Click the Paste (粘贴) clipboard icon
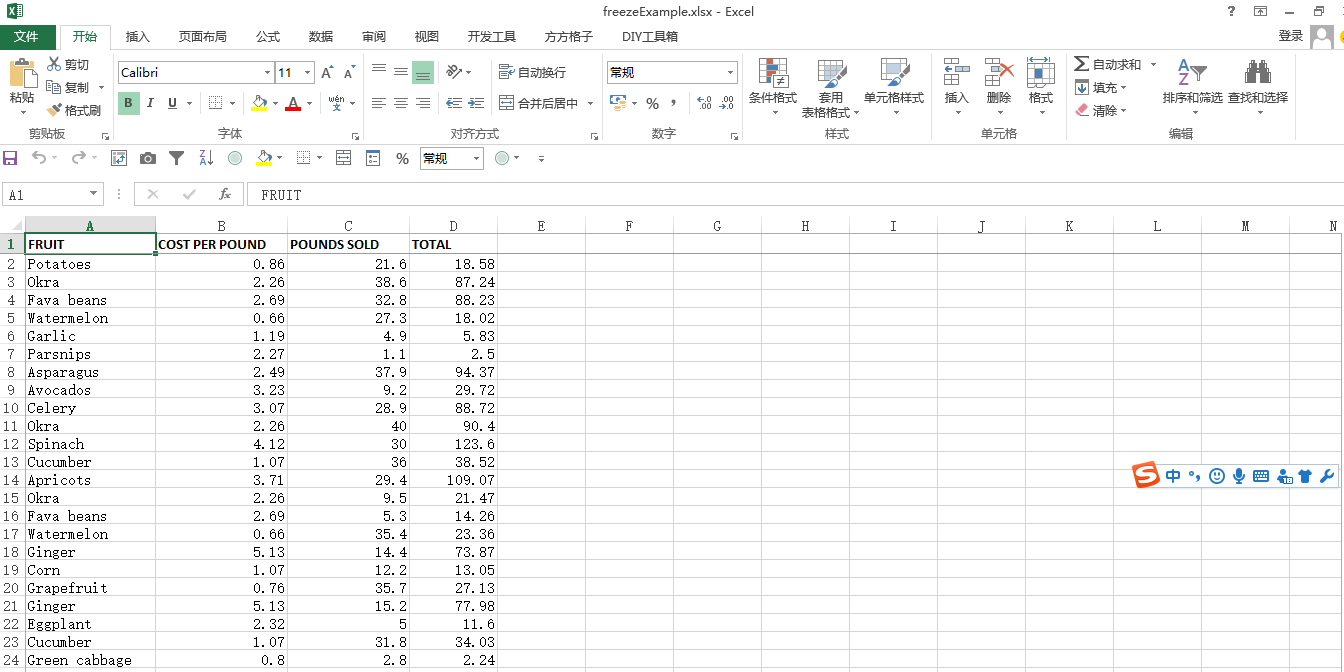 pyautogui.click(x=21, y=74)
